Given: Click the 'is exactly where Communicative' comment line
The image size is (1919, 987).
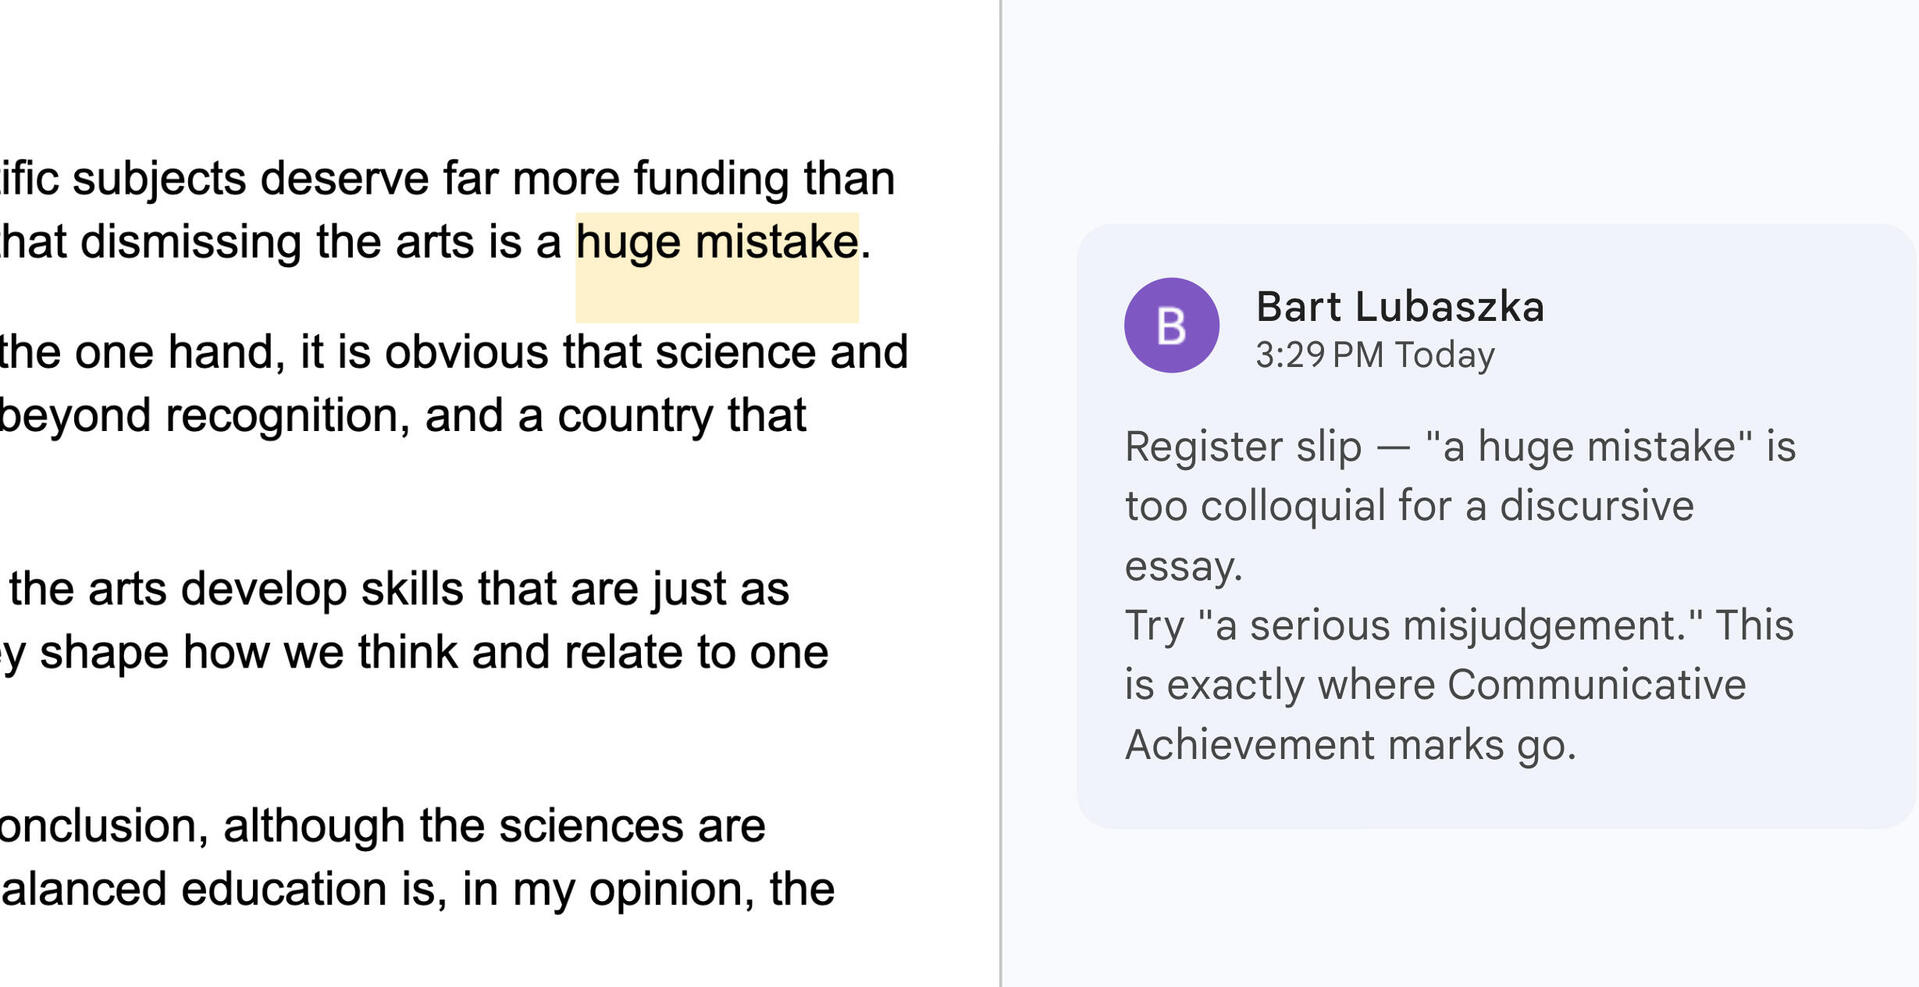Looking at the screenshot, I should click(x=1435, y=685).
